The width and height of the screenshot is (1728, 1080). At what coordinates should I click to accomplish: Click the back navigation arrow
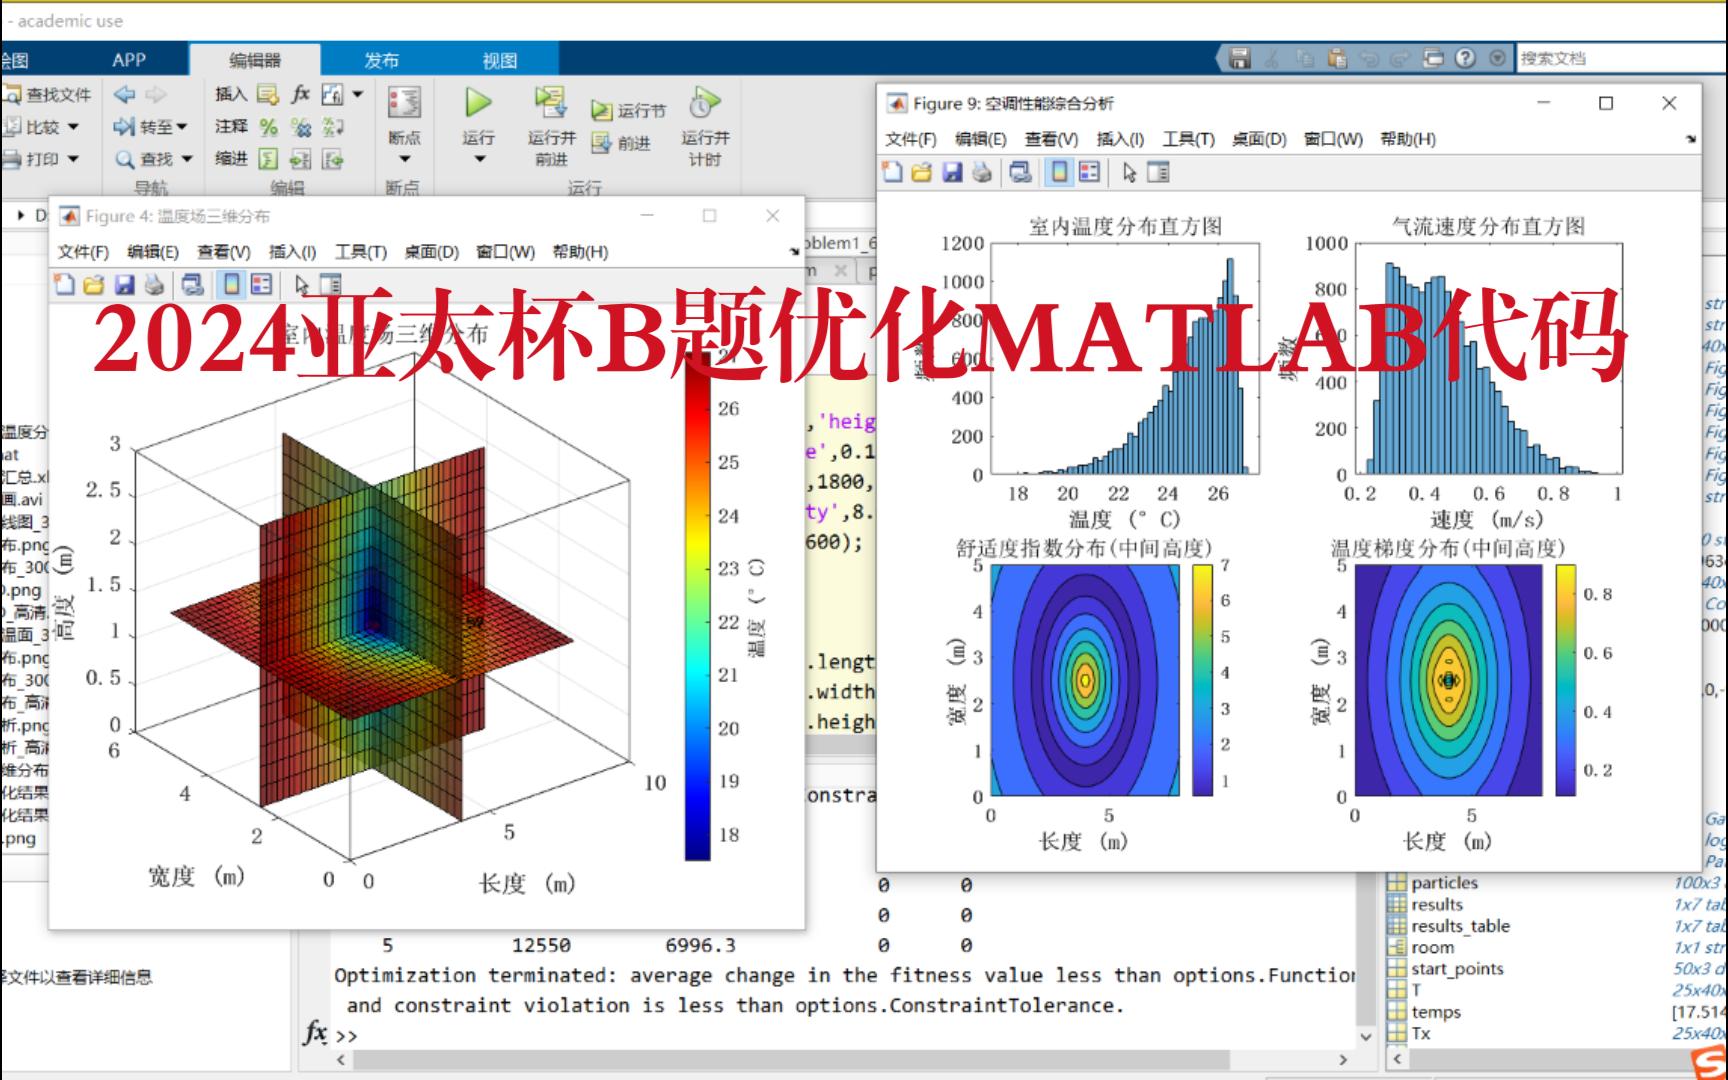[124, 94]
